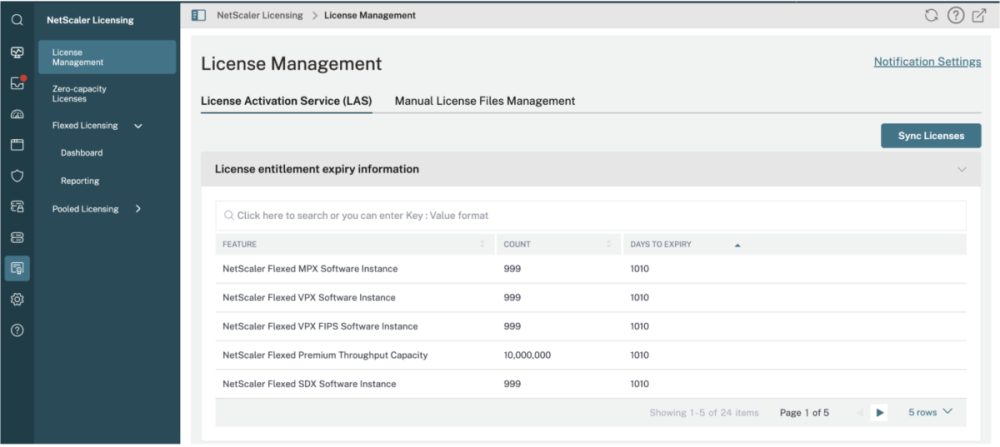Screen dimensions: 1000x447
Task: Switch to Manual License Files Management tab
Action: (x=485, y=101)
